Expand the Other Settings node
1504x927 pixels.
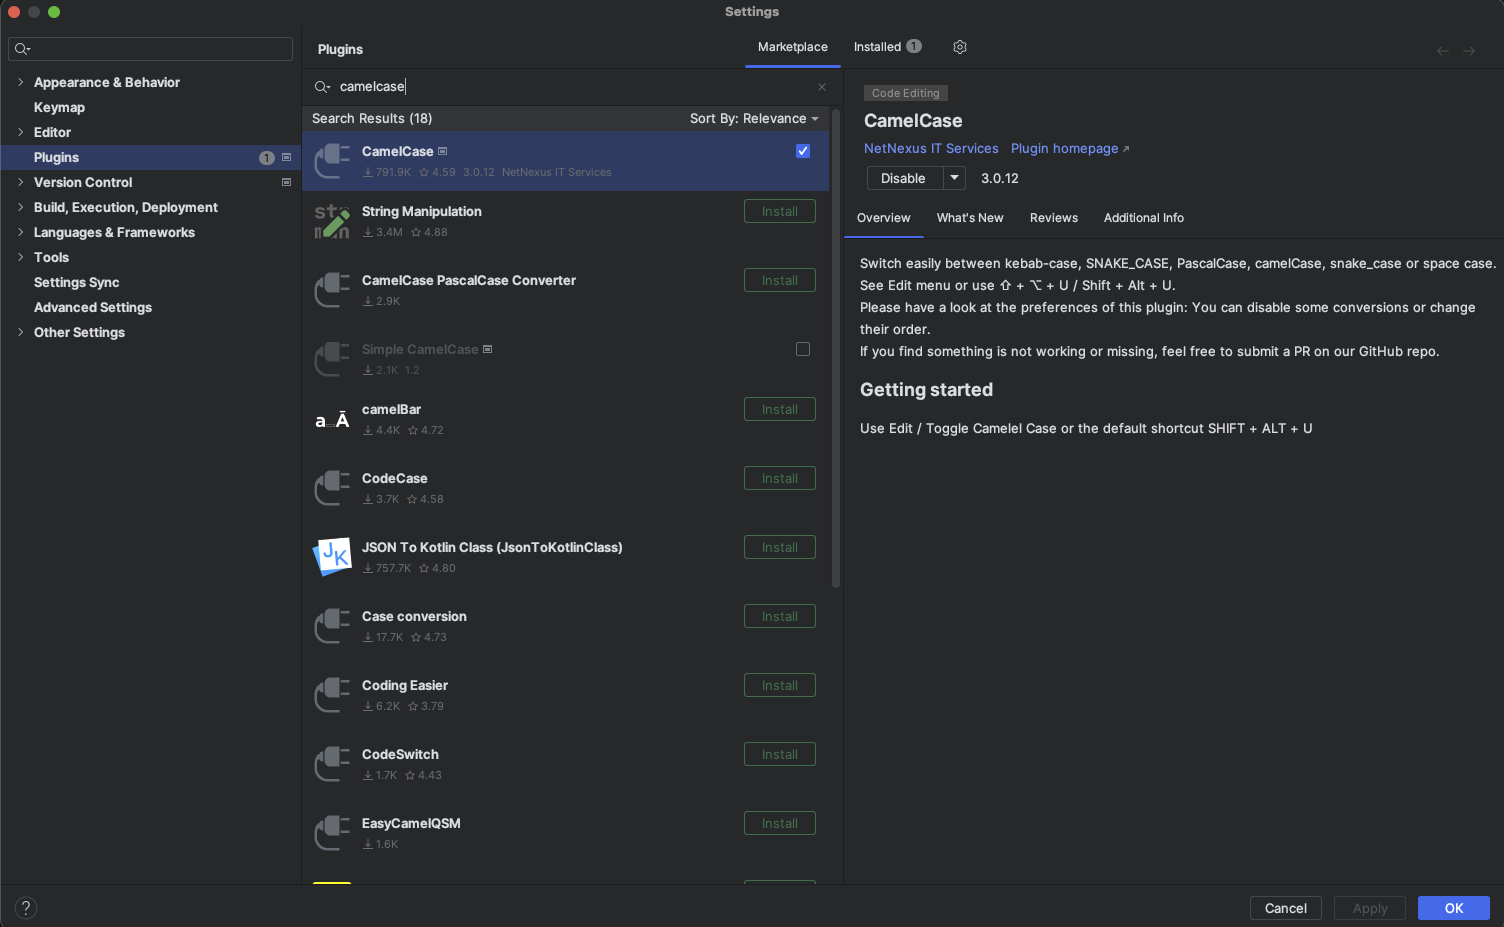click(x=20, y=332)
